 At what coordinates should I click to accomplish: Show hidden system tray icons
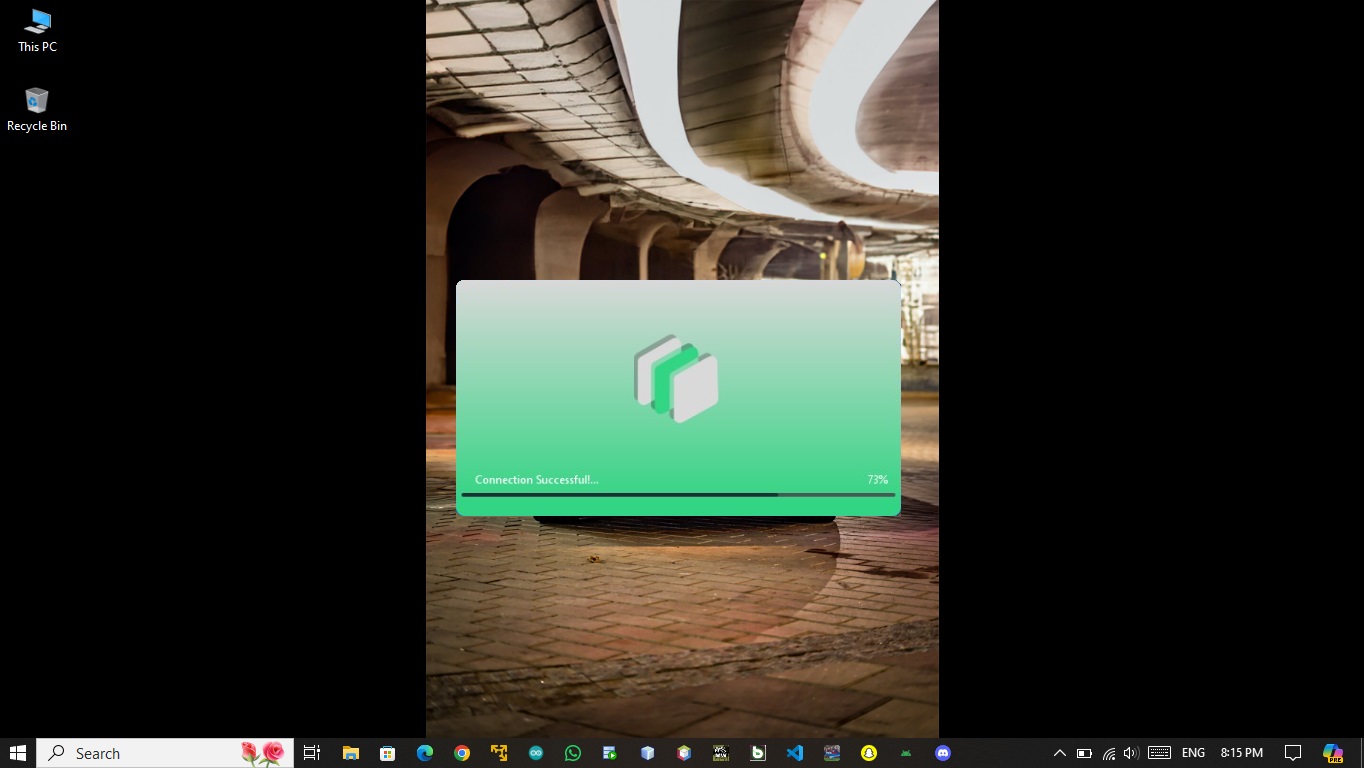point(1060,753)
